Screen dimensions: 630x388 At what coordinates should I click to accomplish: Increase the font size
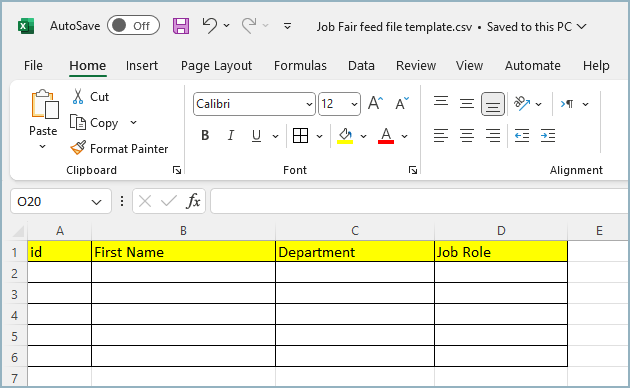click(x=376, y=104)
